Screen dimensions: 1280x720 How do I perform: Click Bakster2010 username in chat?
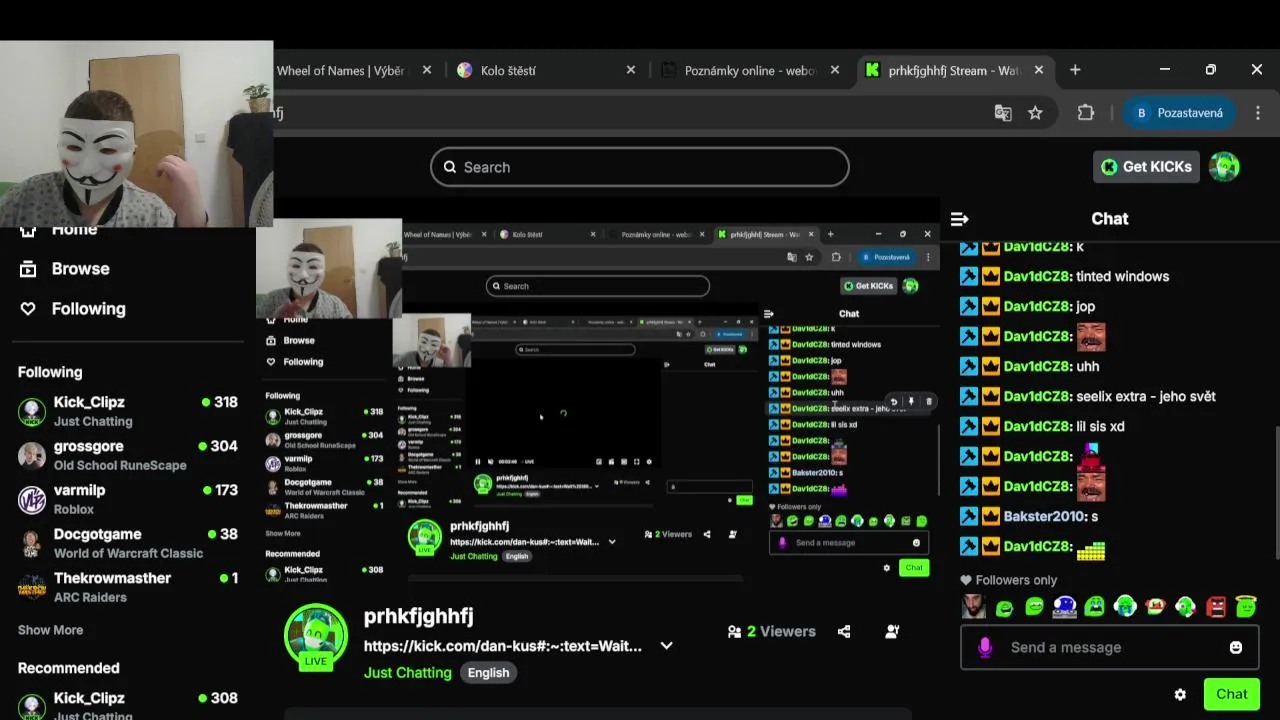pos(1045,516)
